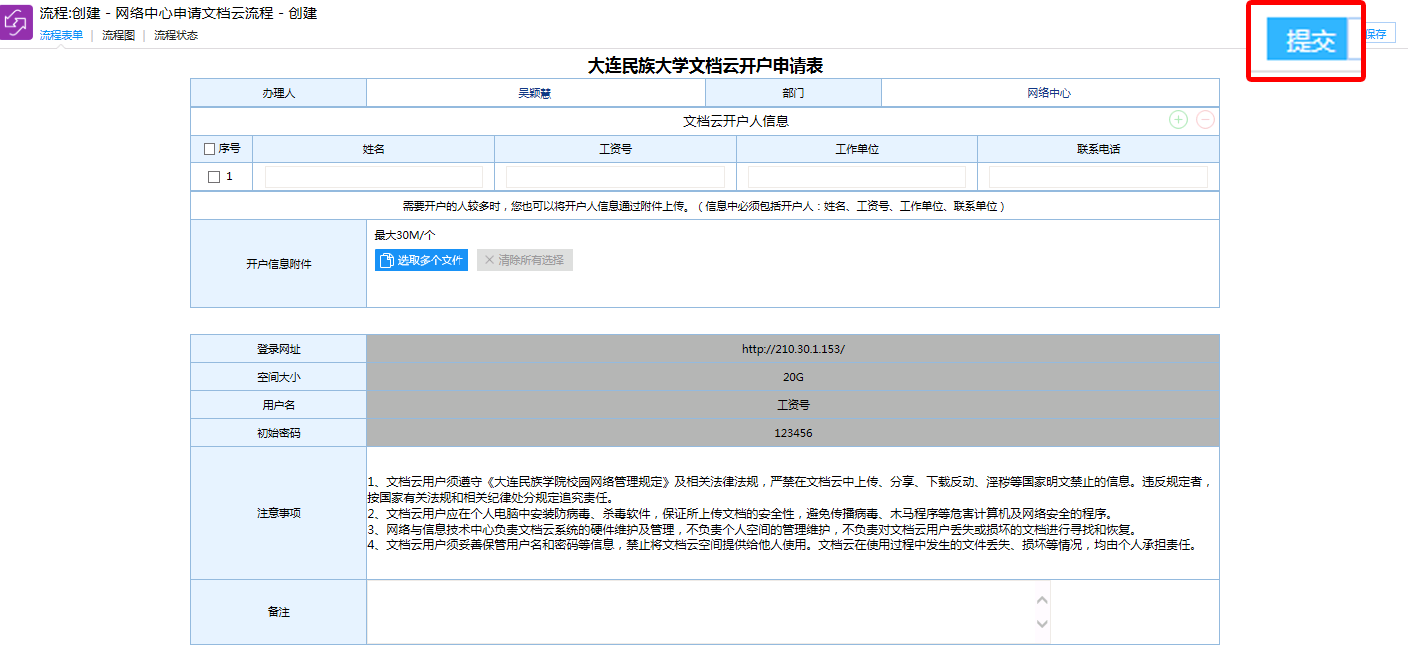This screenshot has width=1408, height=671.
Task: Click the 工作单位 column header
Action: 857,149
